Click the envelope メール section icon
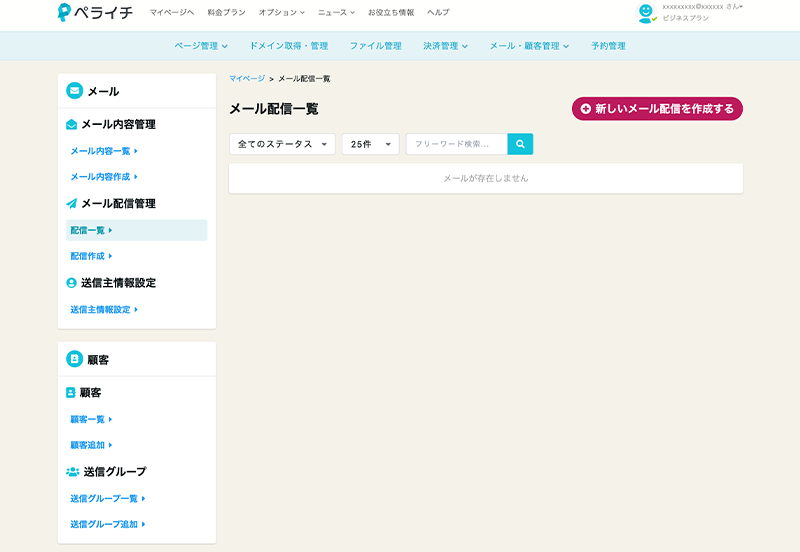 point(74,91)
